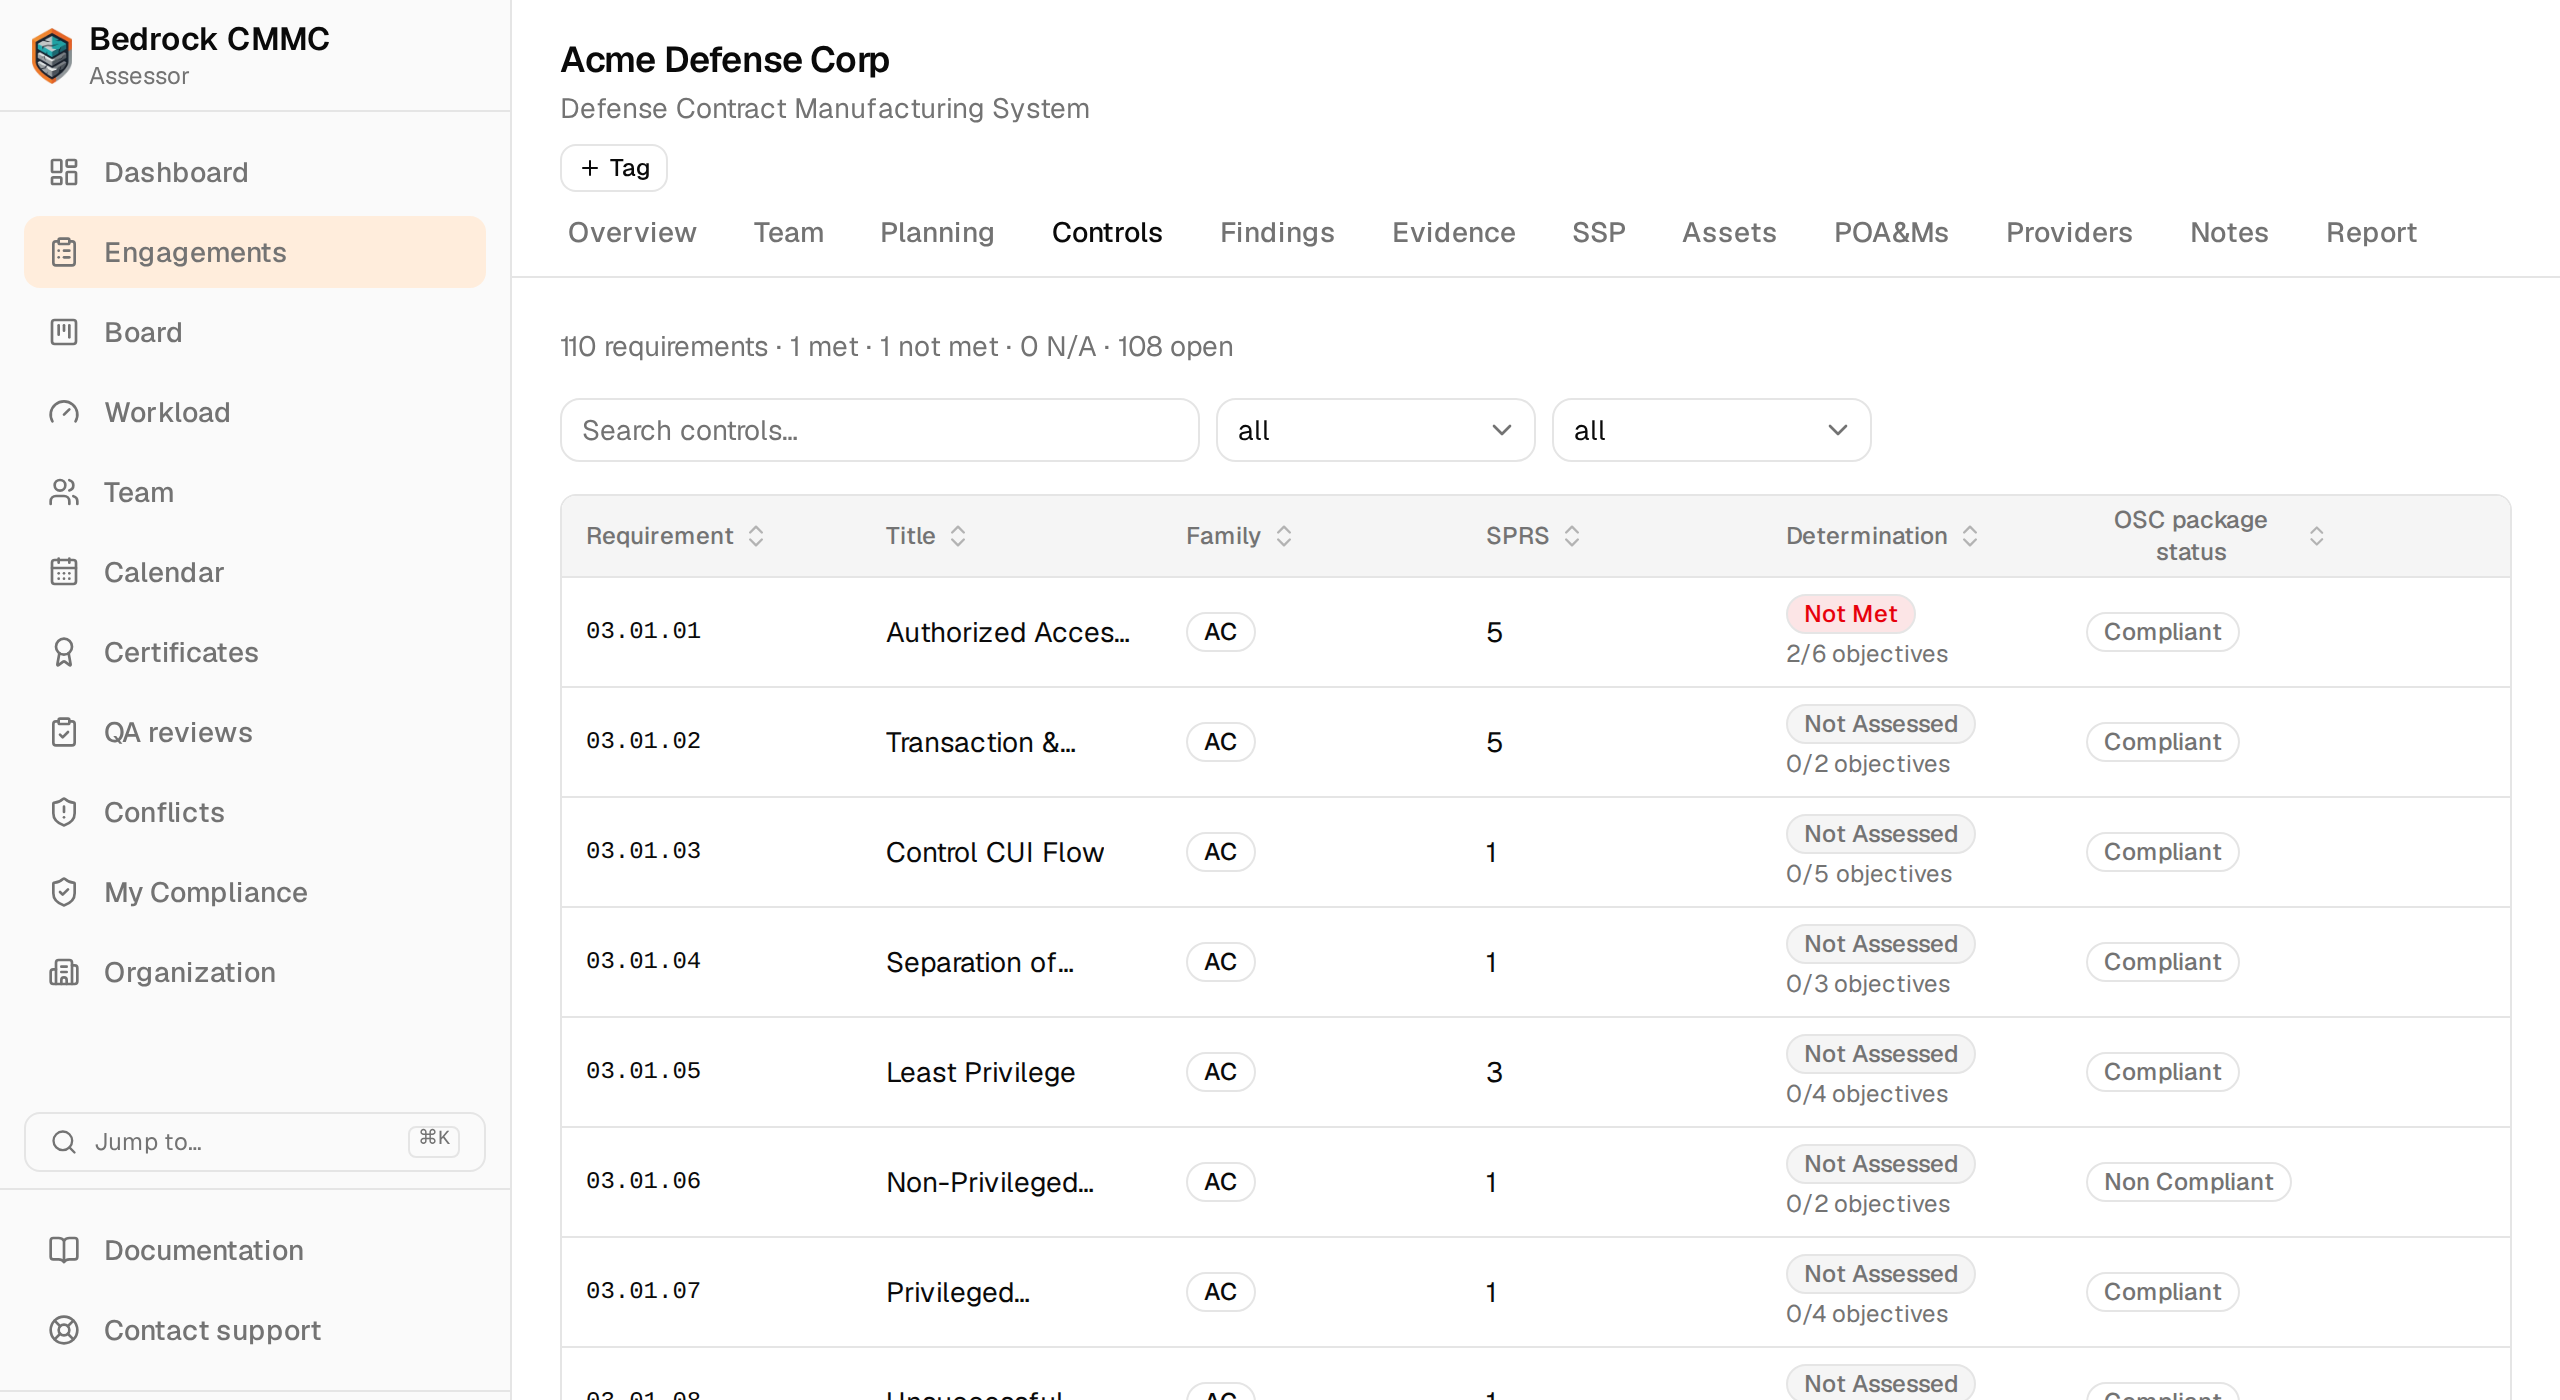Screen dimensions: 2560x1400
Task: Open the Assets tab
Action: coord(1729,232)
